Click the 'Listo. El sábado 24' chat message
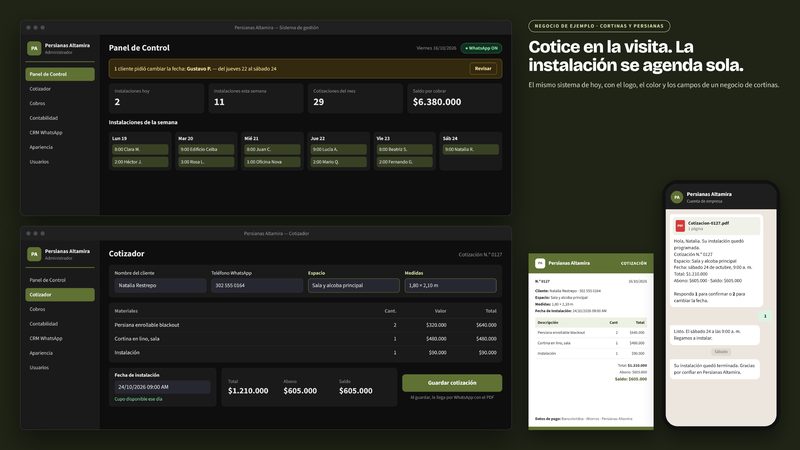Screen dimensions: 800x450 (714, 335)
